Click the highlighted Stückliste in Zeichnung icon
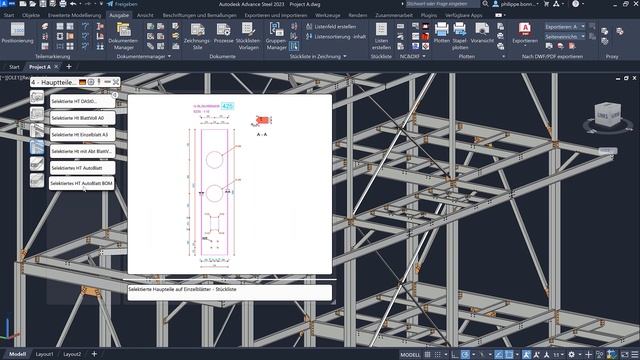This screenshot has height=360, width=640. (x=294, y=46)
